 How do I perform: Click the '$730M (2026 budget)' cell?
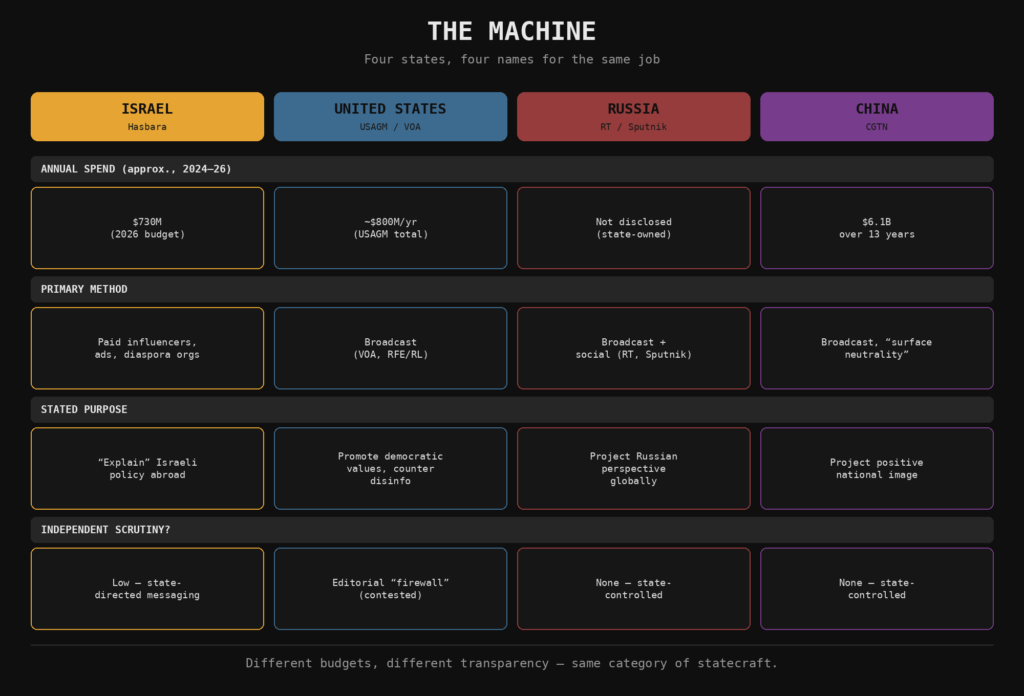click(148, 228)
